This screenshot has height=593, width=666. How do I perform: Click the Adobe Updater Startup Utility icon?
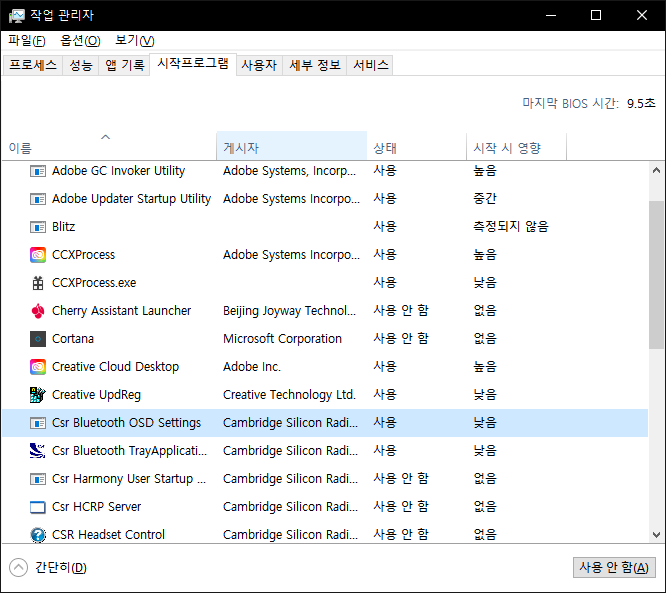[38, 199]
